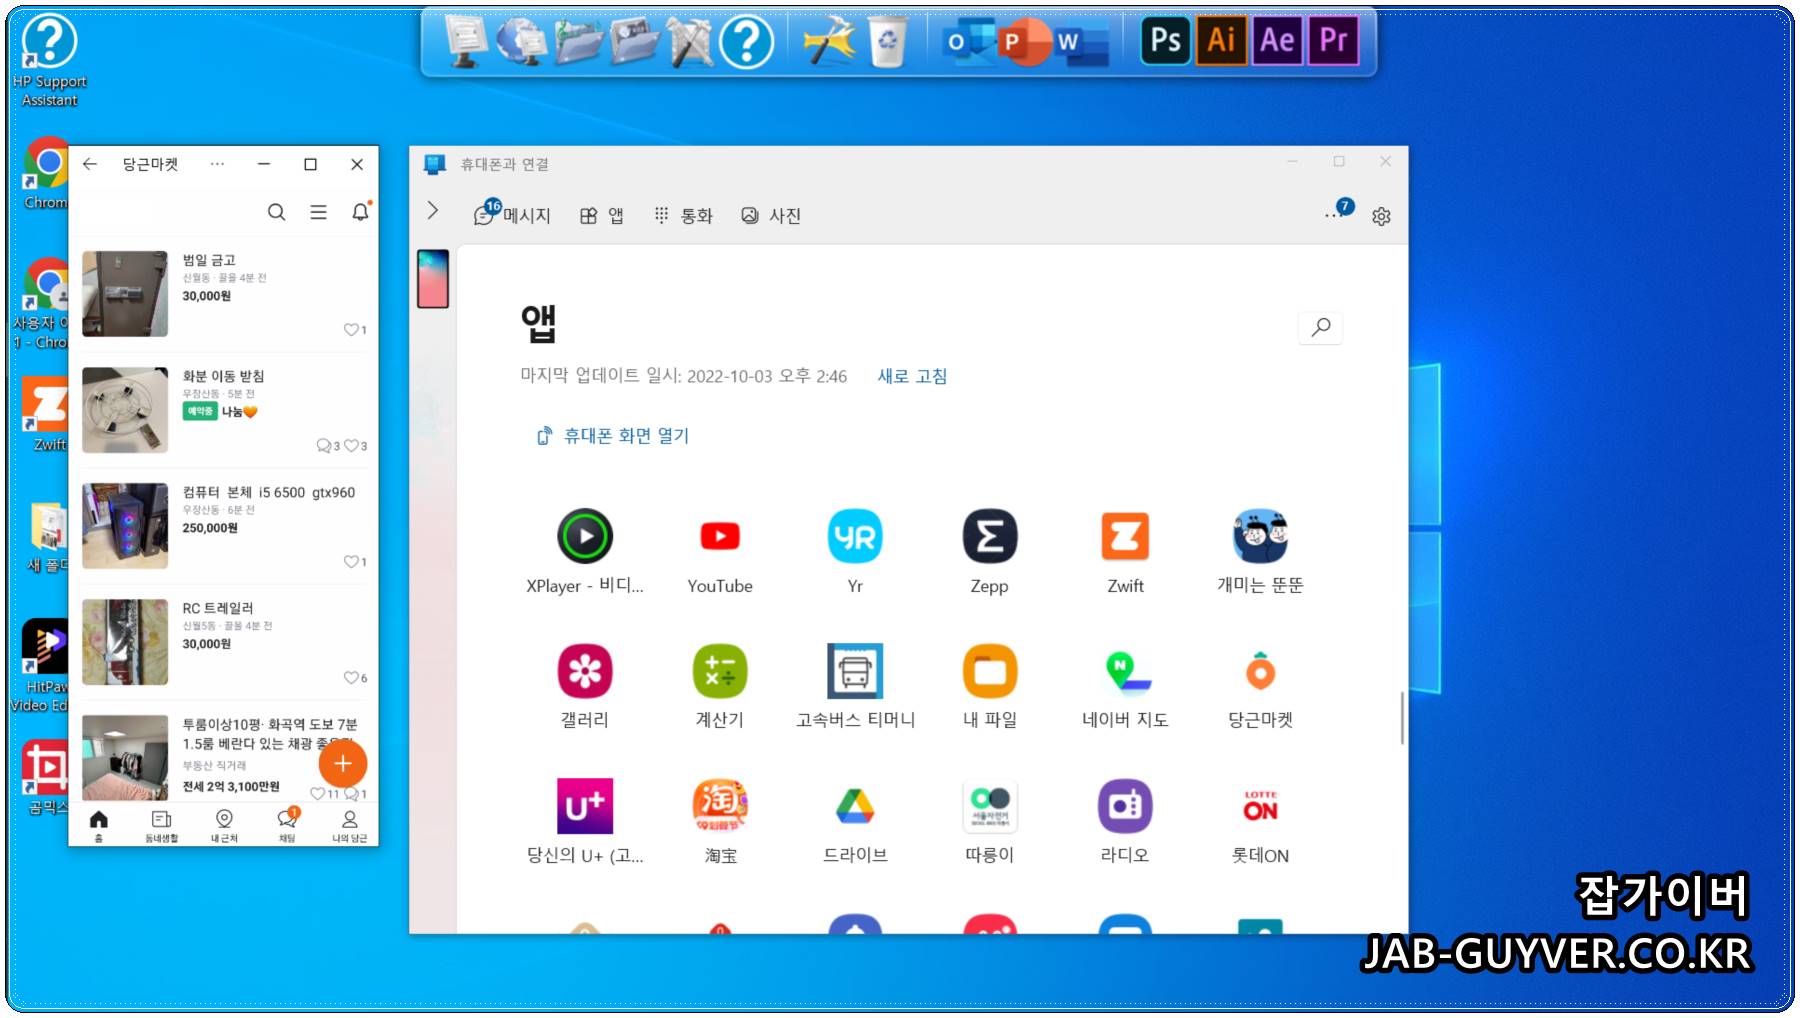This screenshot has height=1018, width=1800.
Task: Open the 갤러리 gallery app
Action: tap(585, 671)
